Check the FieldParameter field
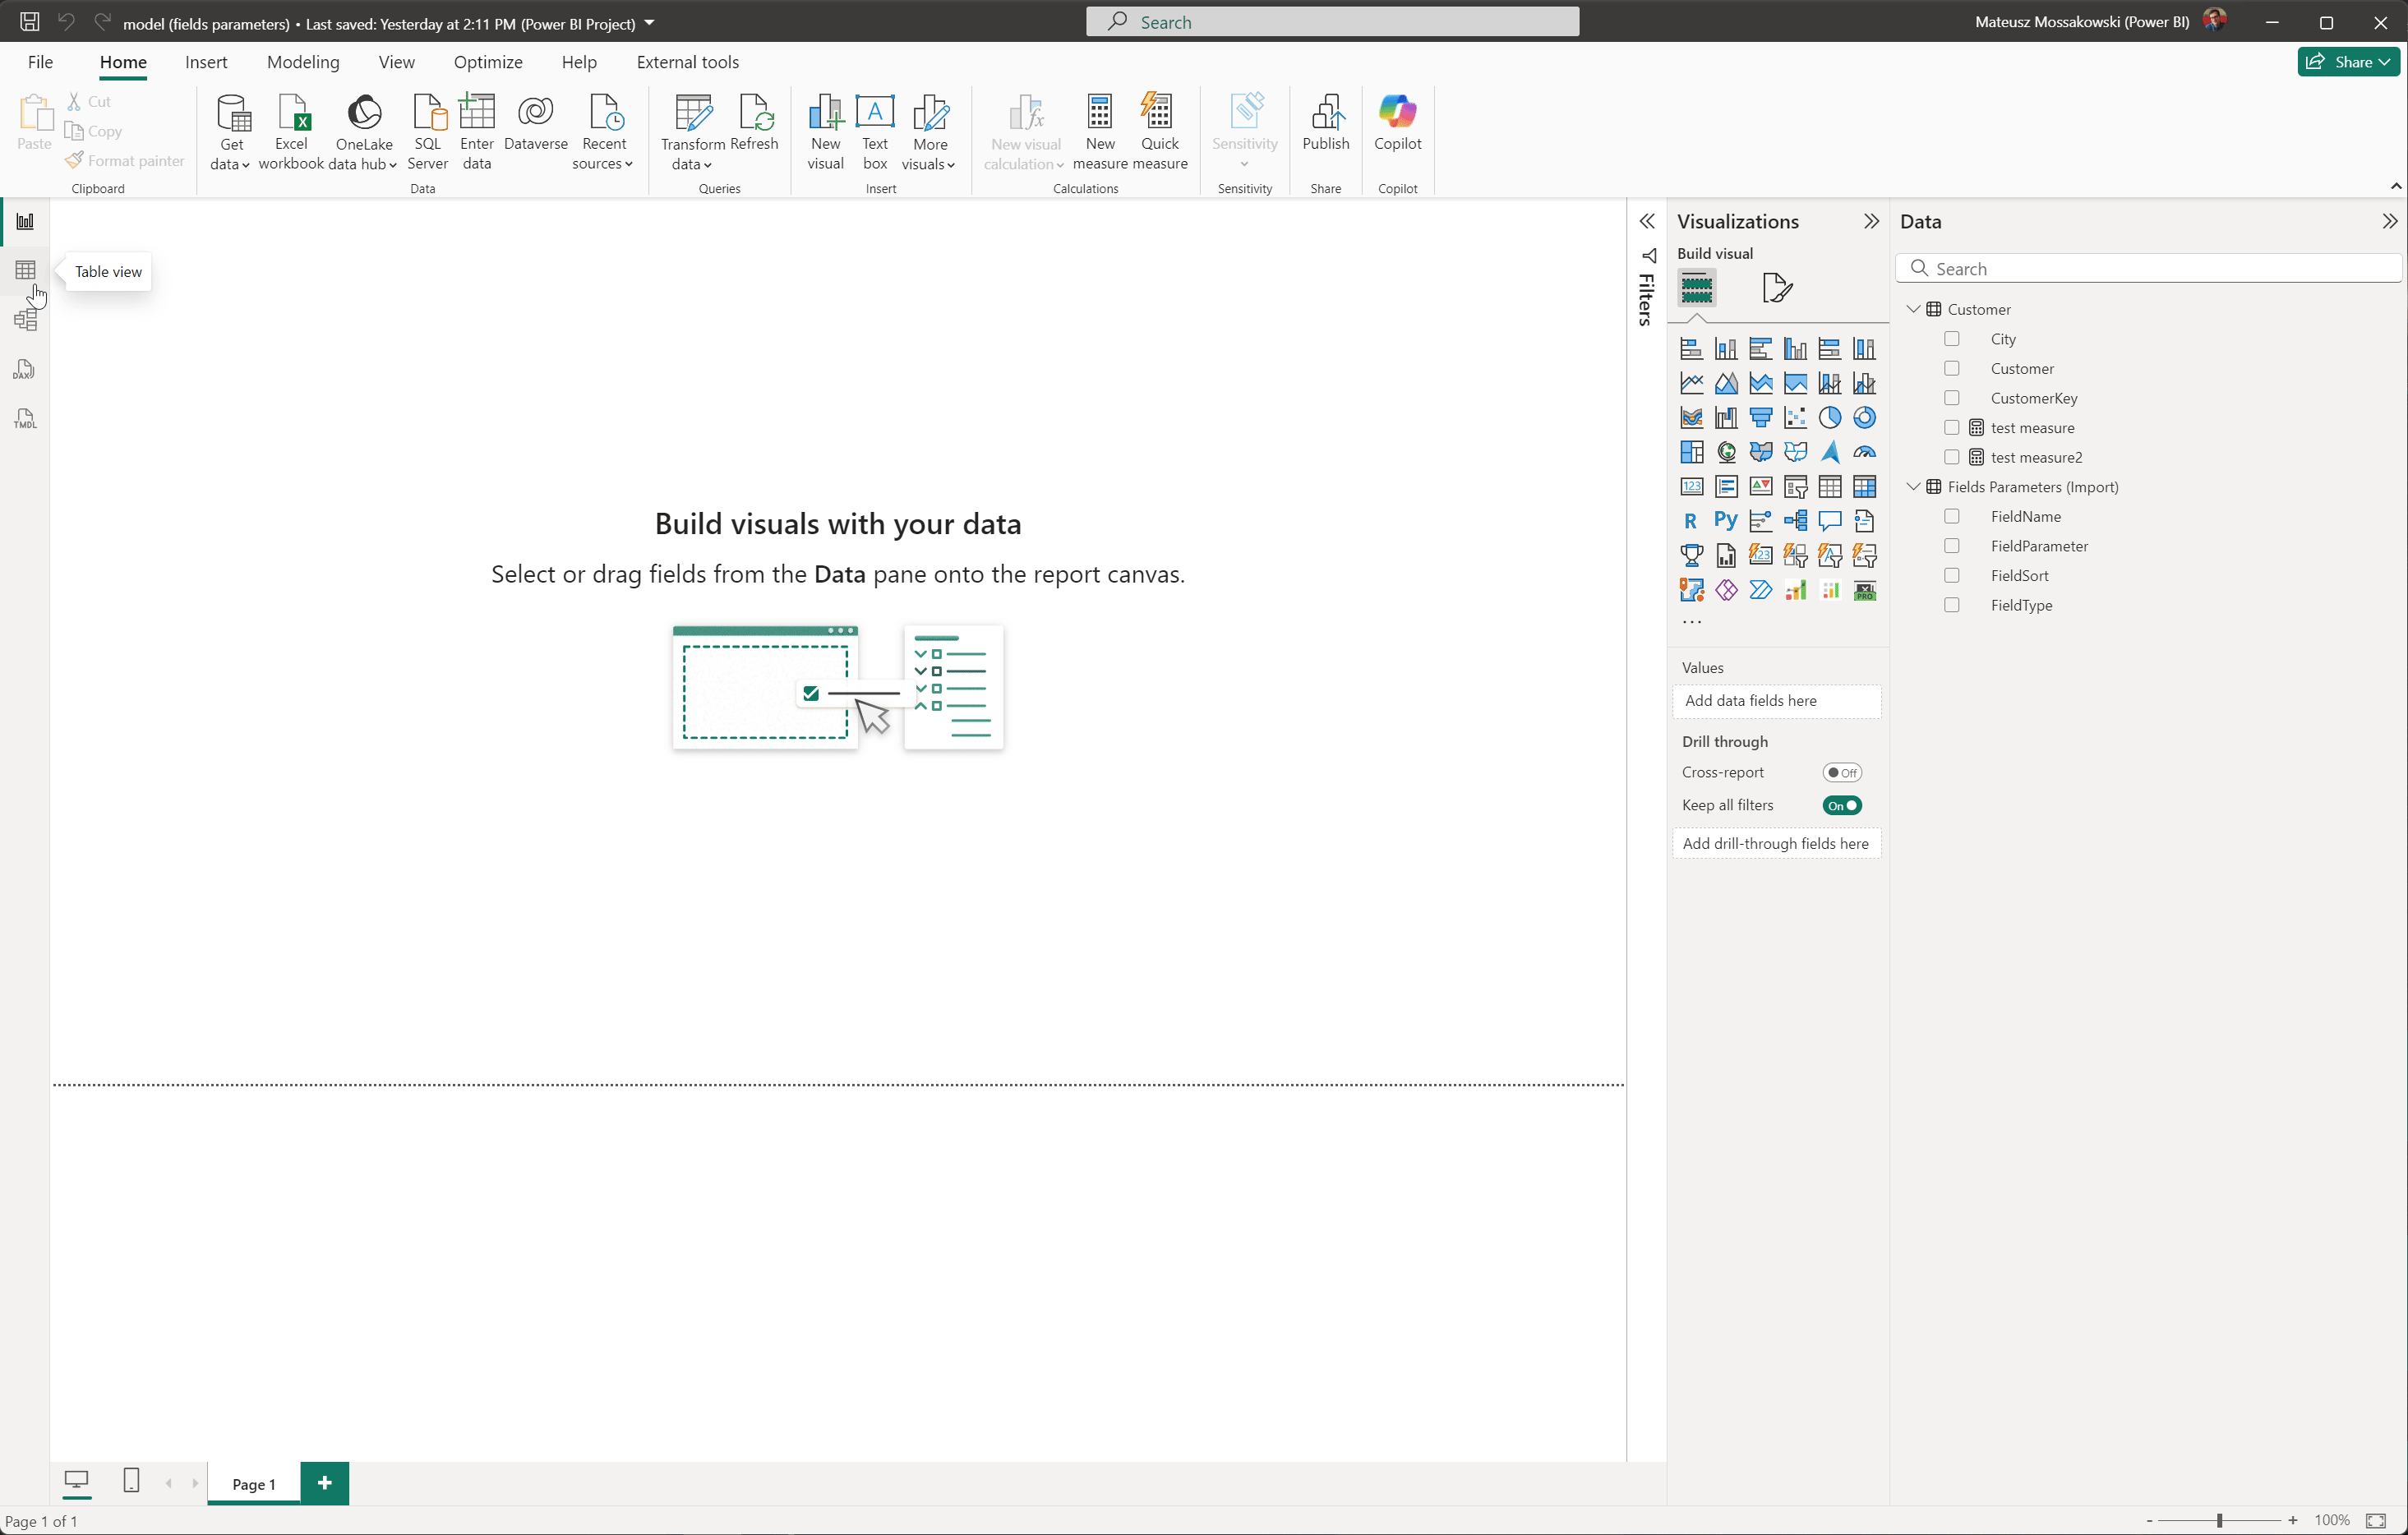Image resolution: width=2408 pixels, height=1535 pixels. click(1951, 546)
